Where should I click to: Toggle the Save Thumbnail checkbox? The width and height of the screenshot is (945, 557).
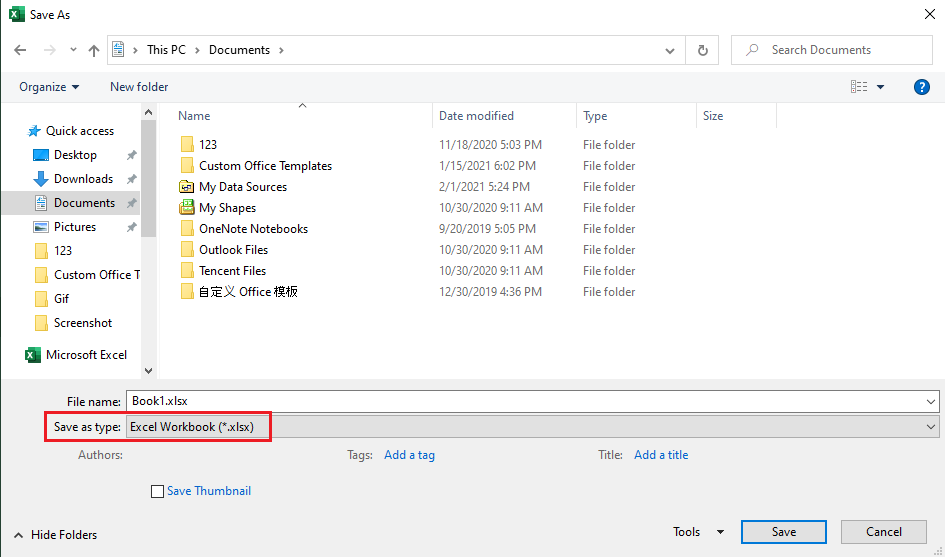157,491
